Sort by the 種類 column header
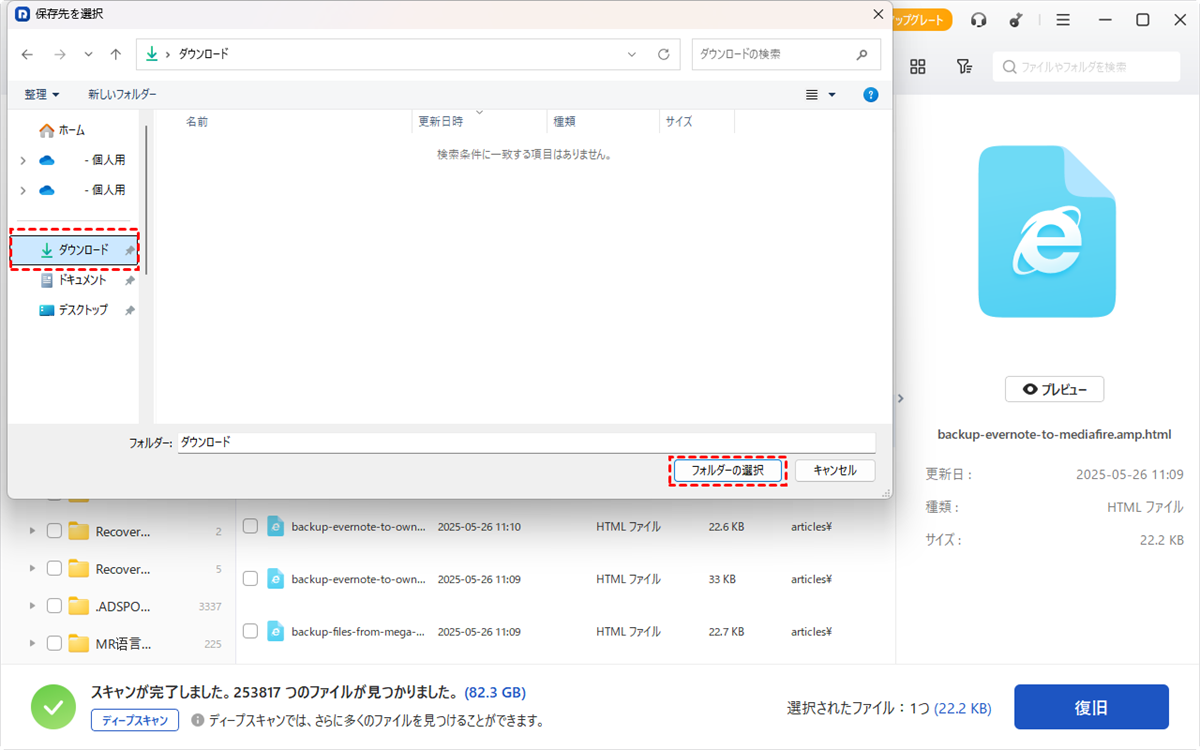Image resolution: width=1200 pixels, height=750 pixels. coord(564,121)
